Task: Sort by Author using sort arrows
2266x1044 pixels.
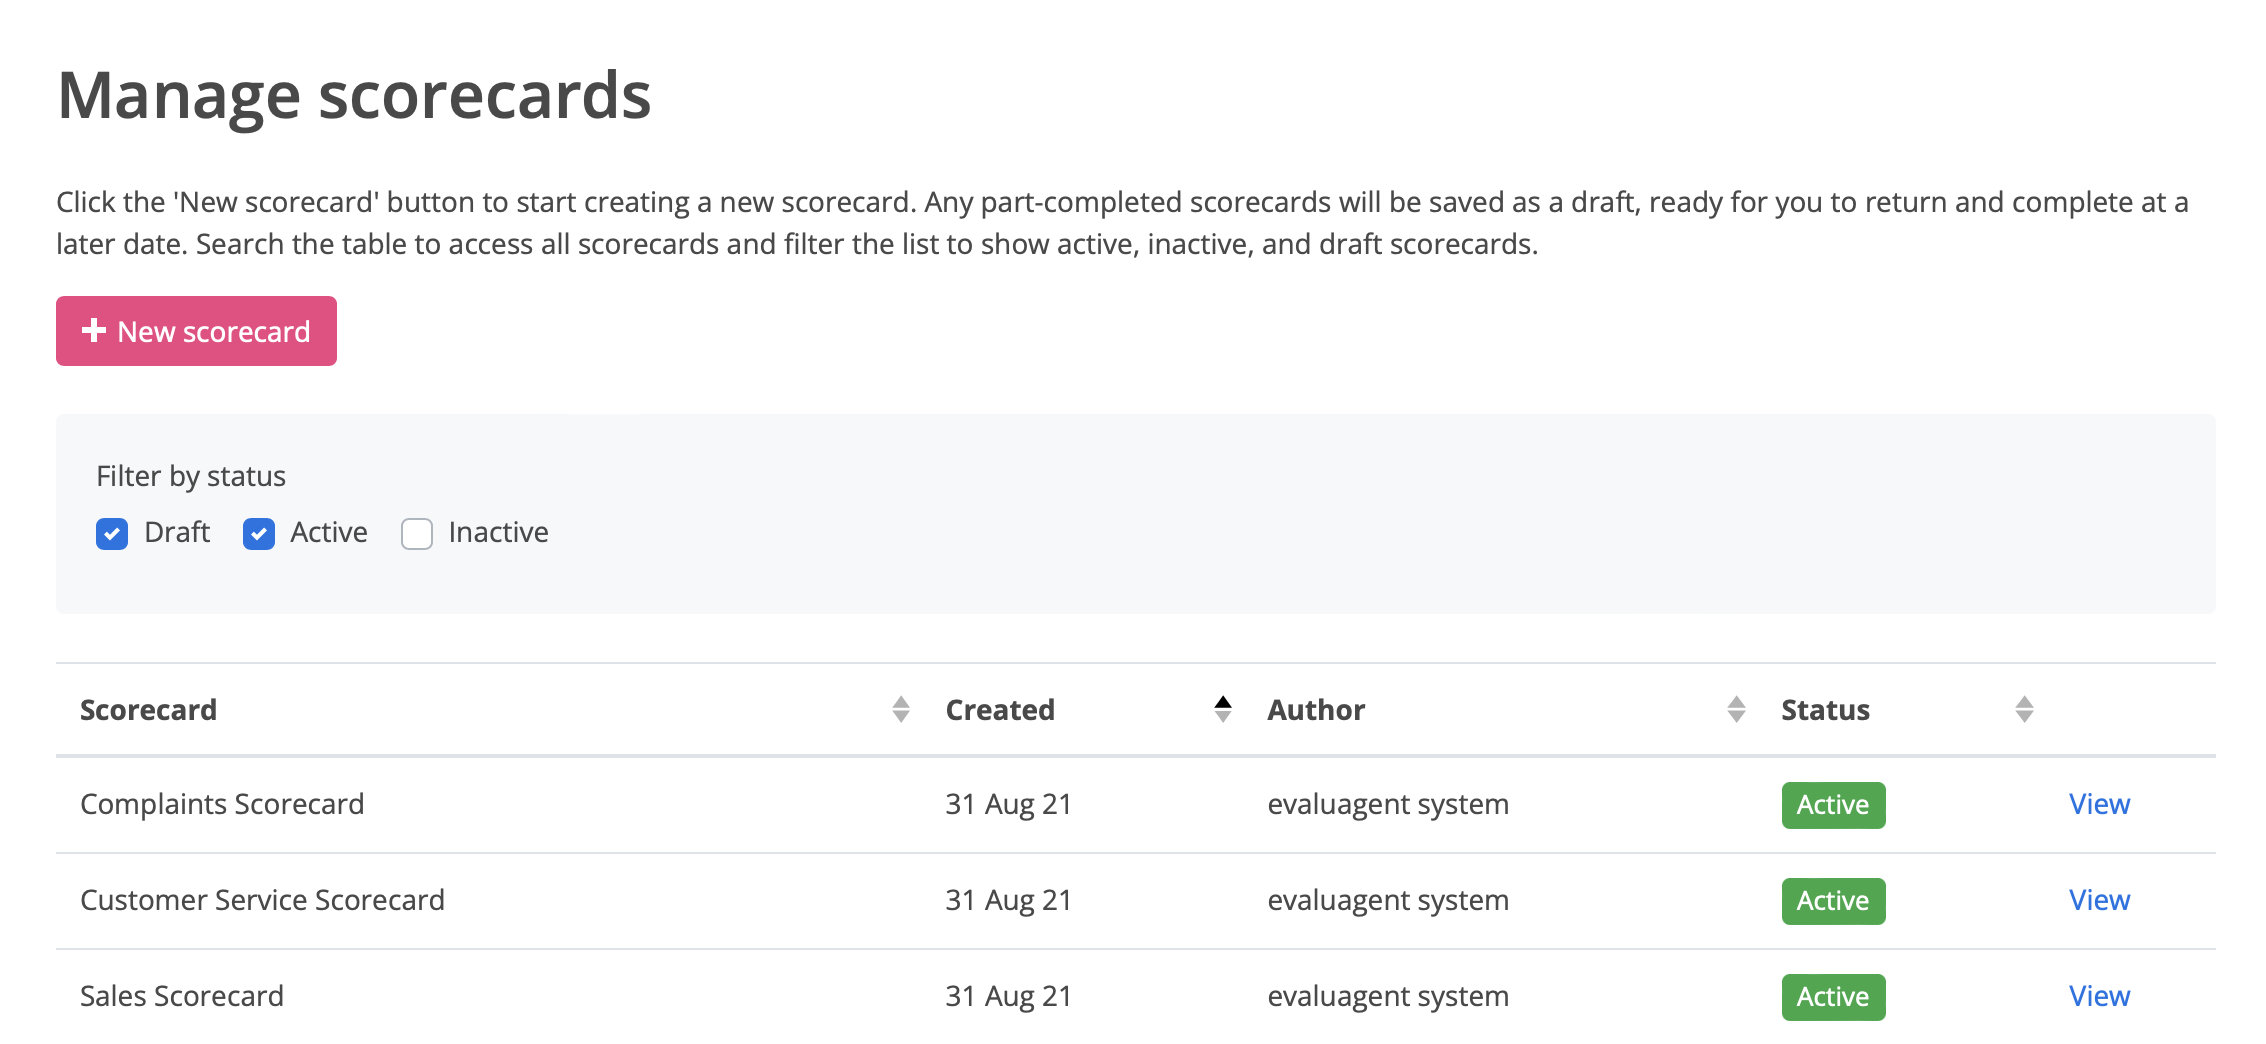Action: 1736,710
